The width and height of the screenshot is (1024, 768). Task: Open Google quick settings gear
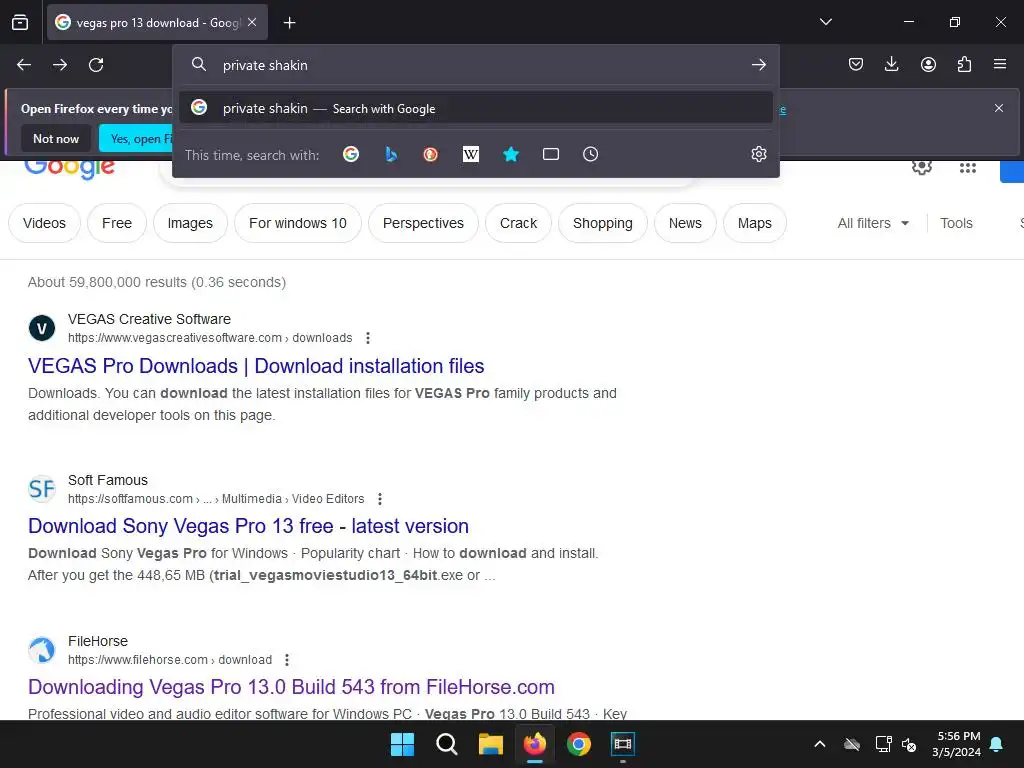[x=921, y=167]
